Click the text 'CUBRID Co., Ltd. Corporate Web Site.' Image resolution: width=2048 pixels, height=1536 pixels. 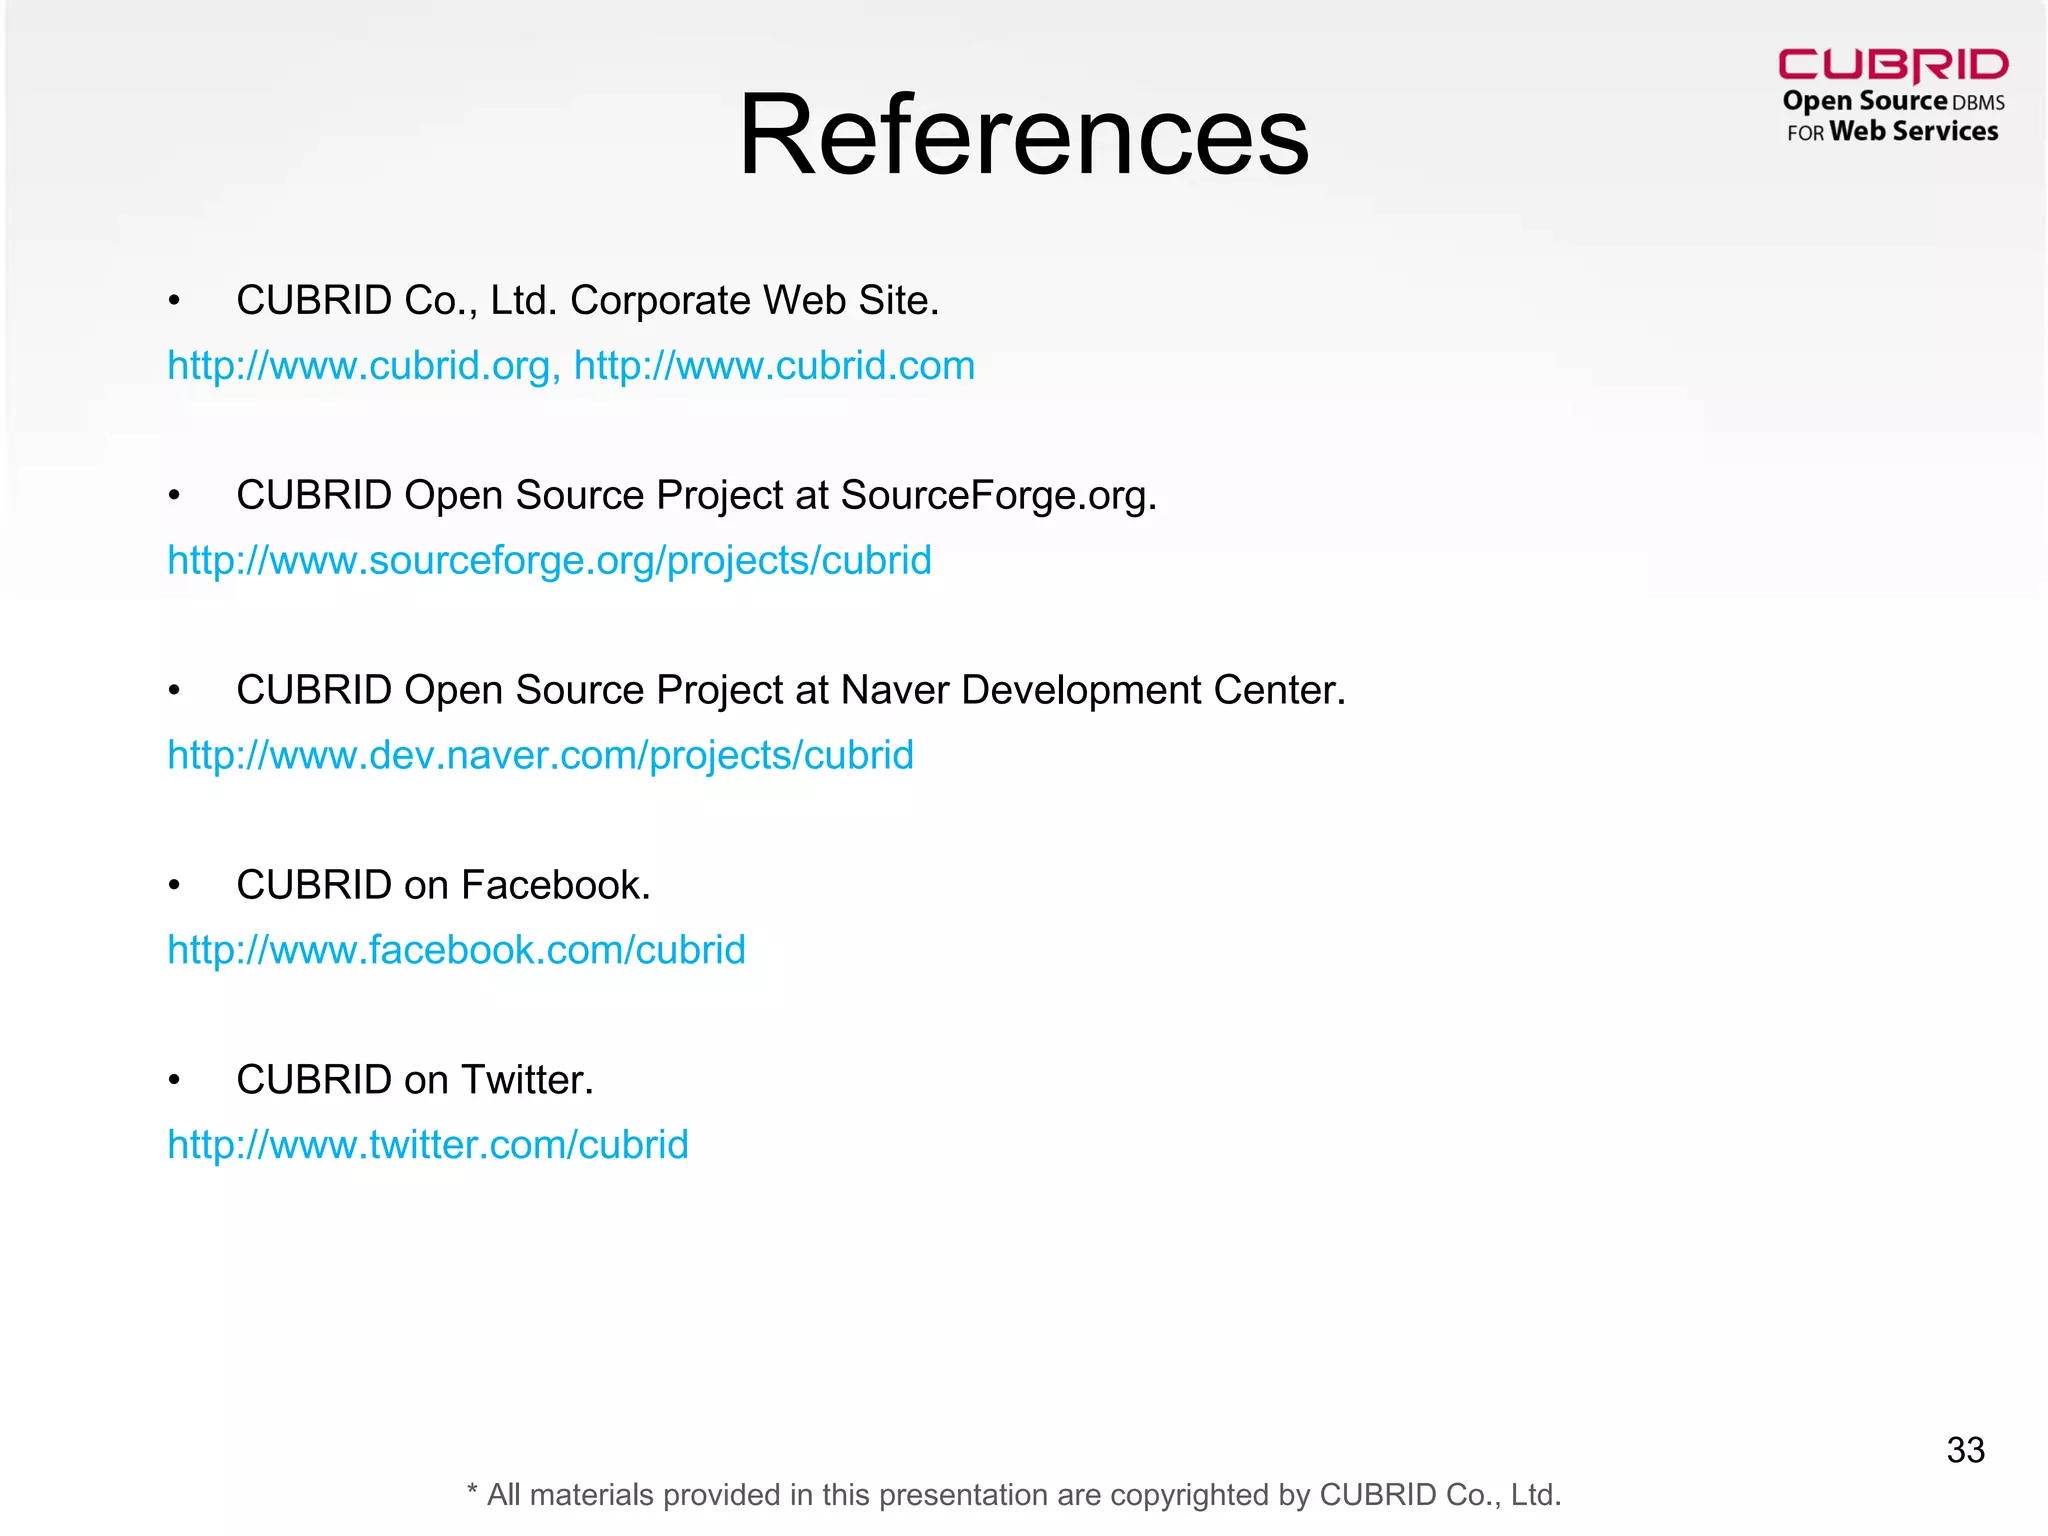pyautogui.click(x=588, y=300)
